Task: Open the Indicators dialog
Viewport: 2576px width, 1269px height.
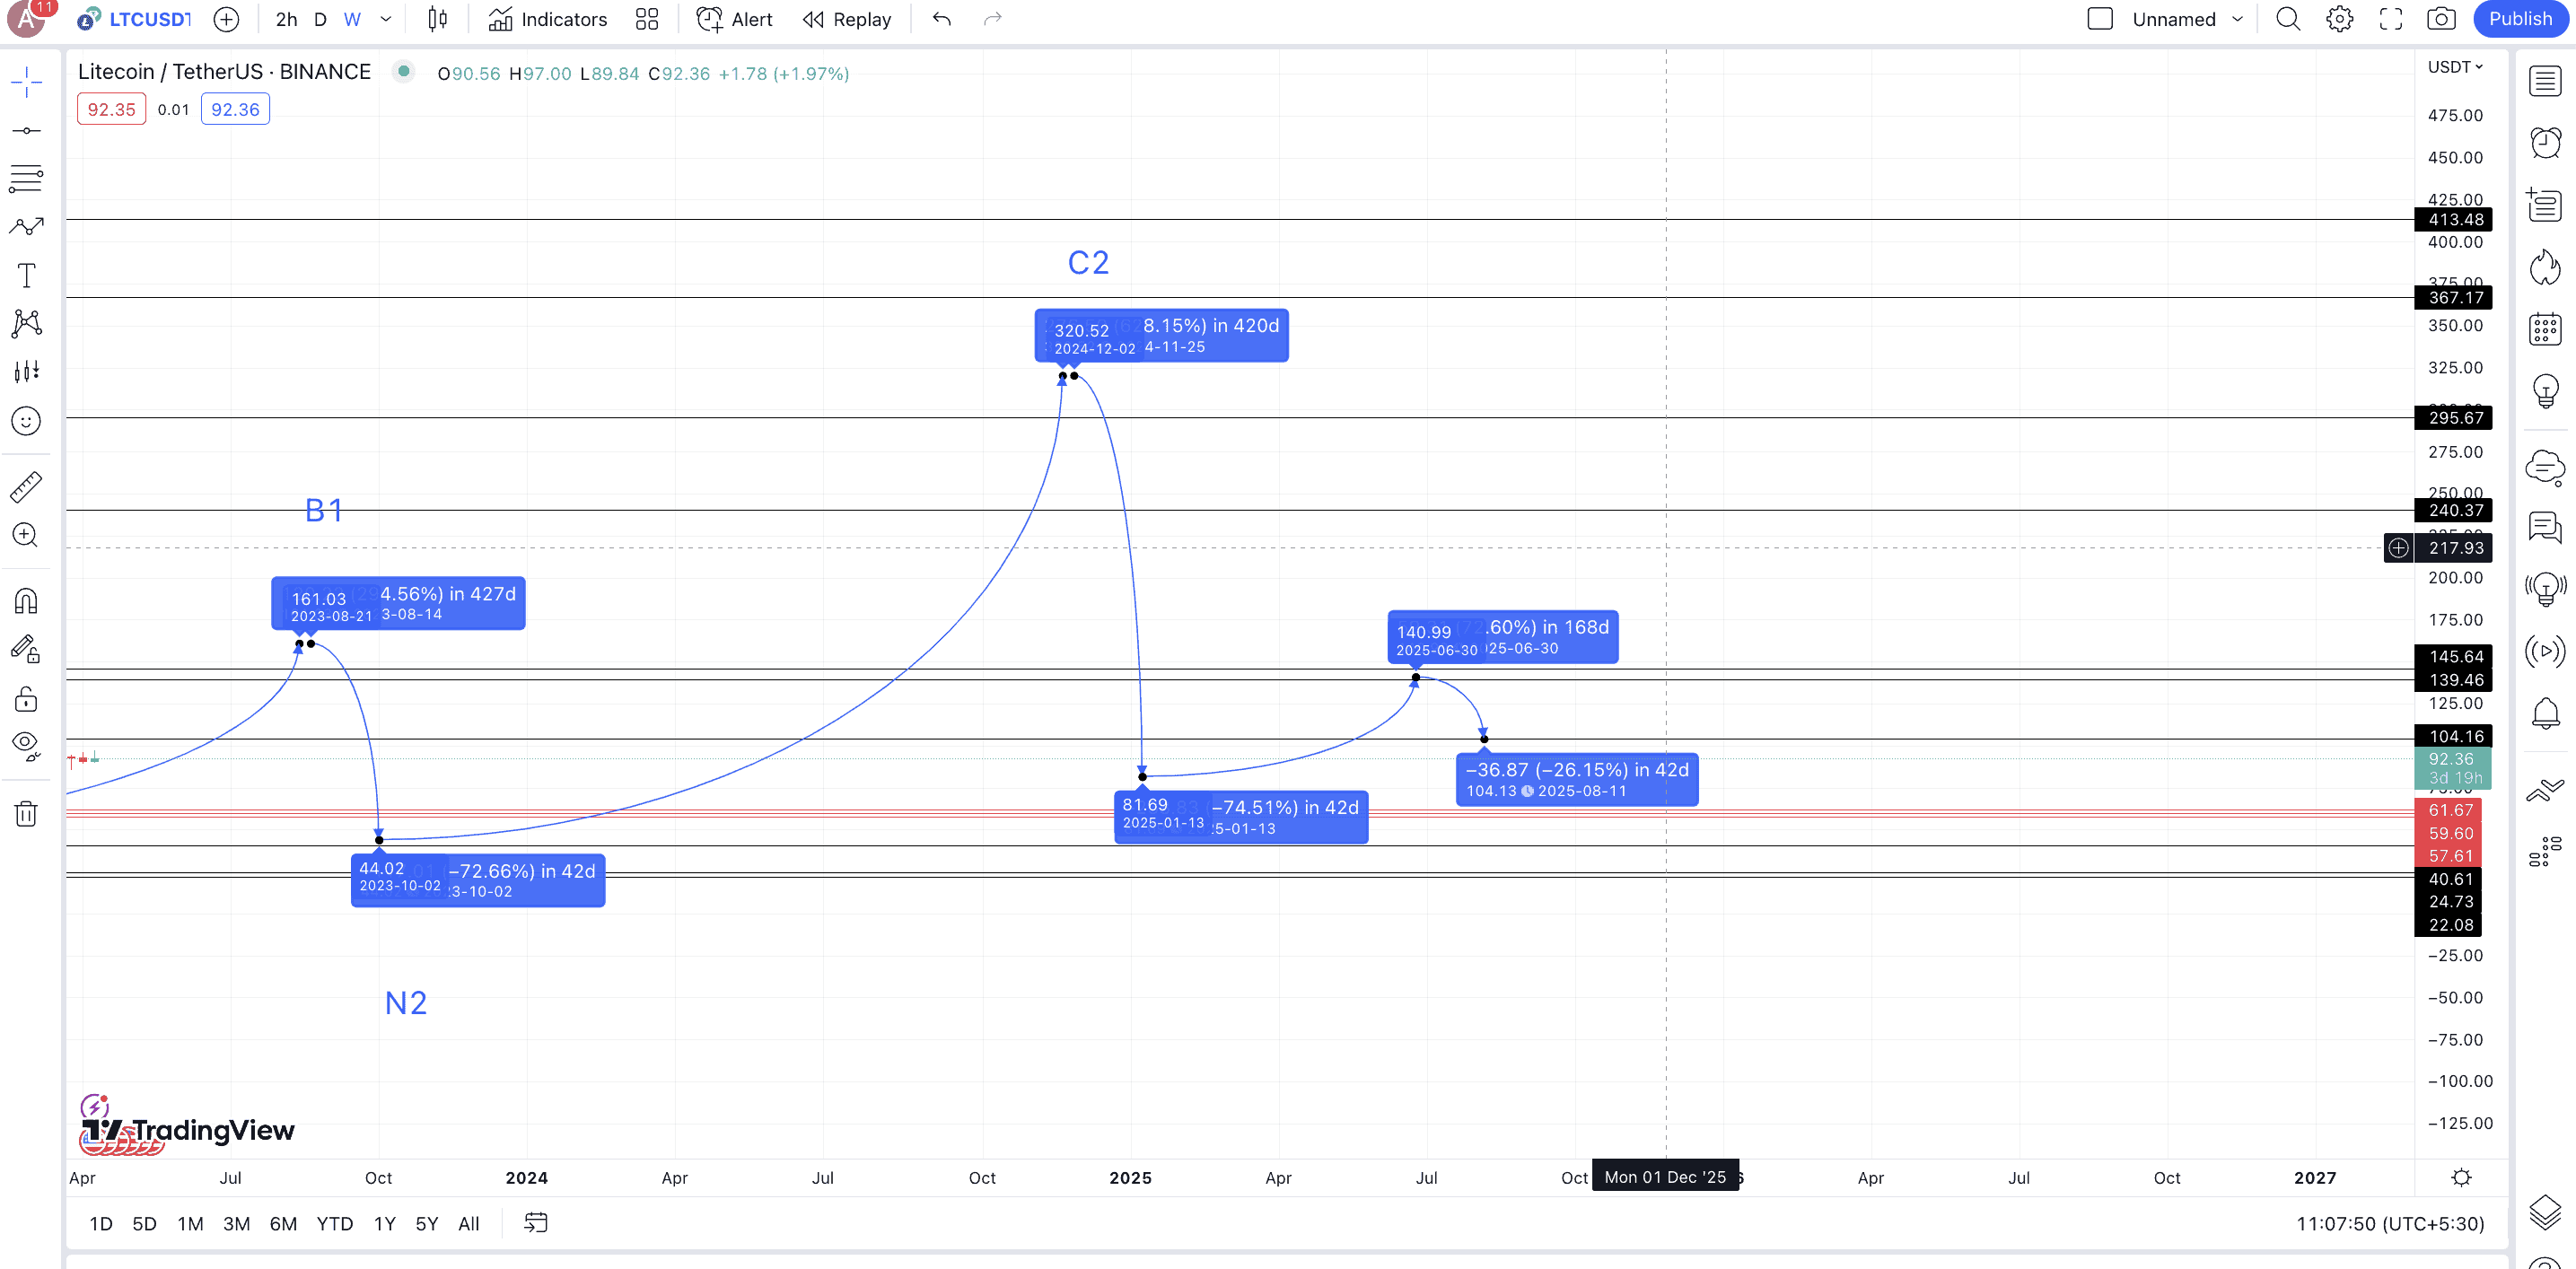Action: click(x=548, y=19)
